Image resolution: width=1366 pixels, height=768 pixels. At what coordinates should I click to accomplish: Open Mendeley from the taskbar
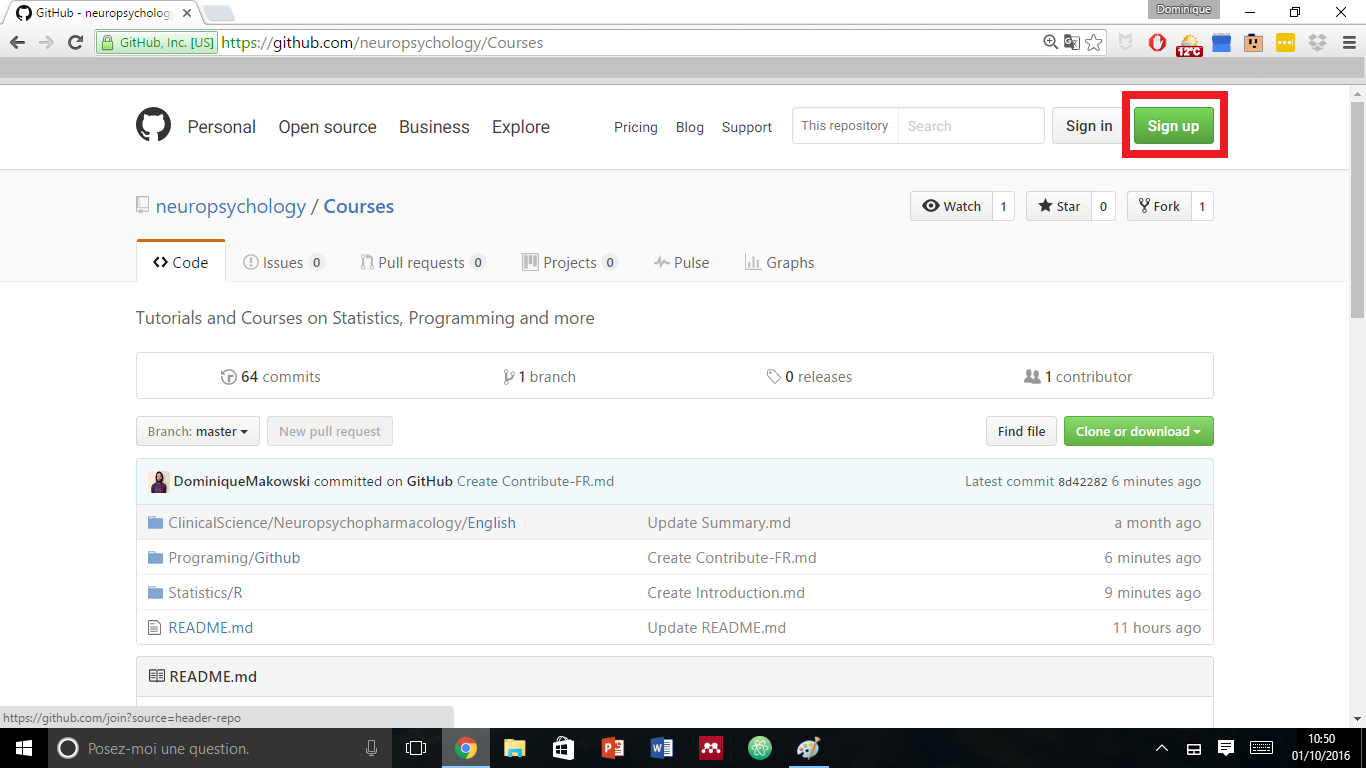[x=711, y=748]
